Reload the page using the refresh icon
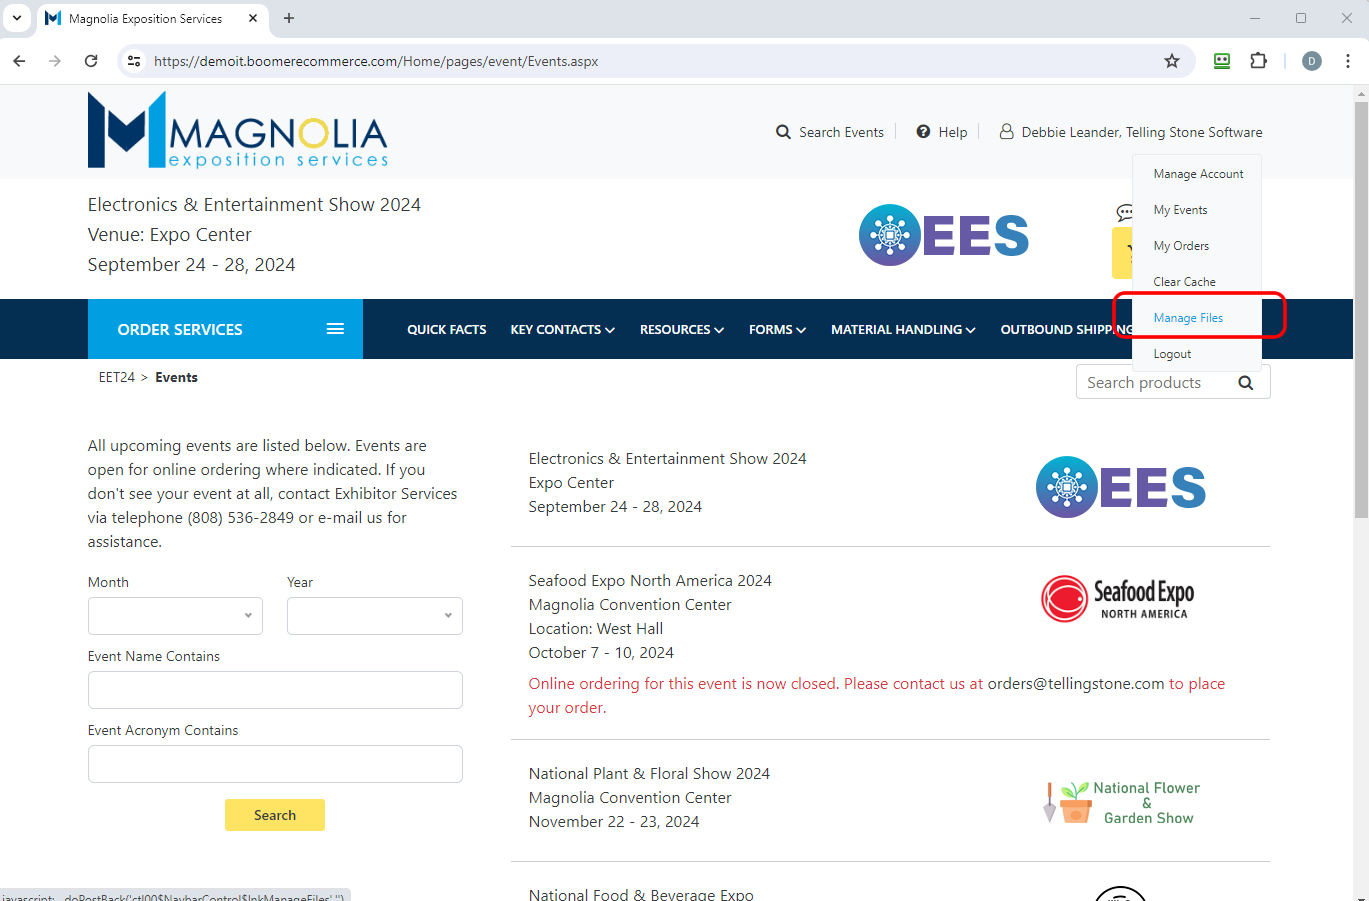The height and width of the screenshot is (901, 1369). coord(91,61)
